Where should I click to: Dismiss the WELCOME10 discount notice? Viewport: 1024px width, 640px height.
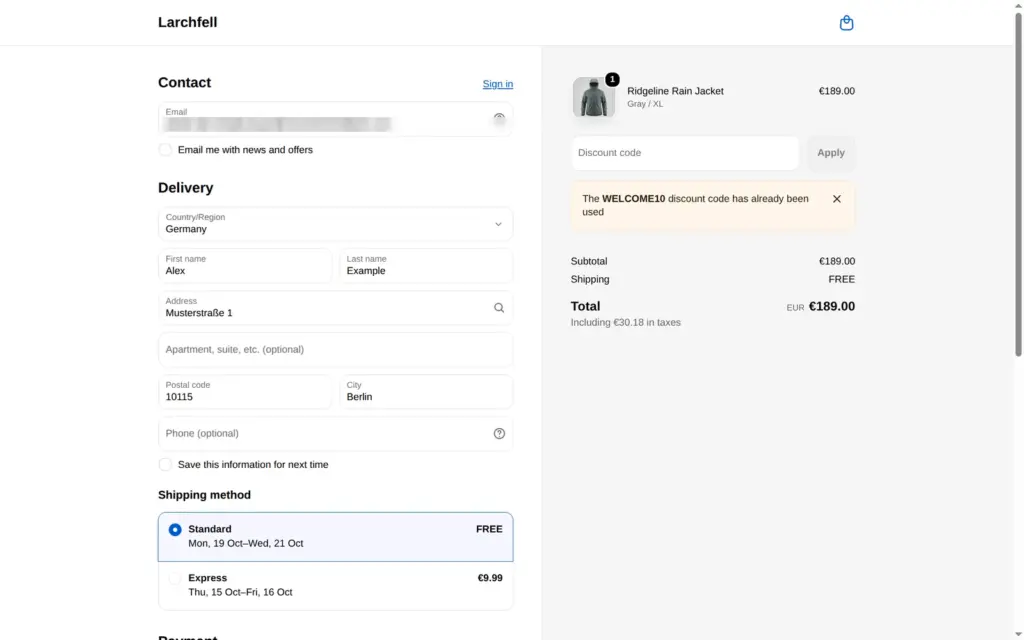point(837,199)
